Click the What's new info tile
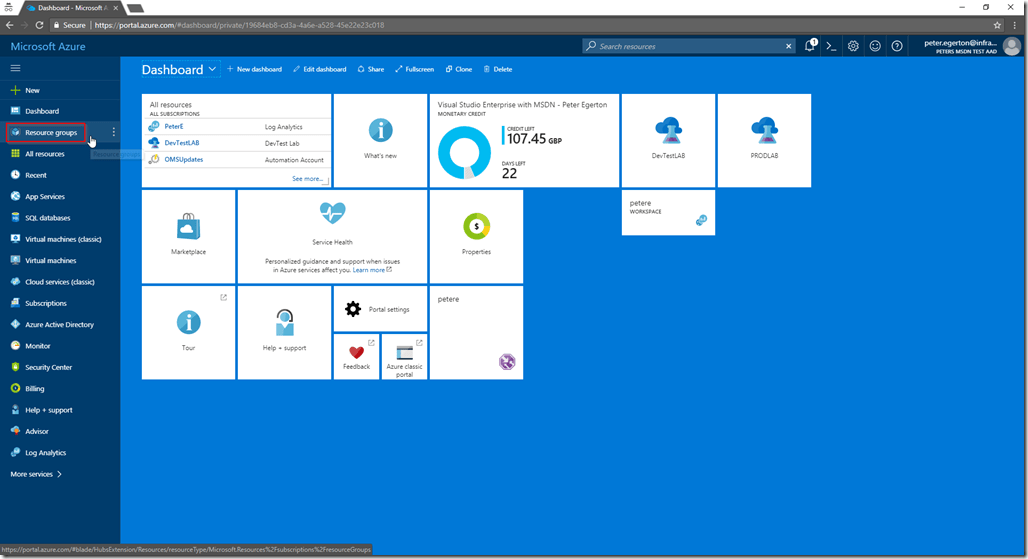This screenshot has width=1028, height=559. [380, 140]
